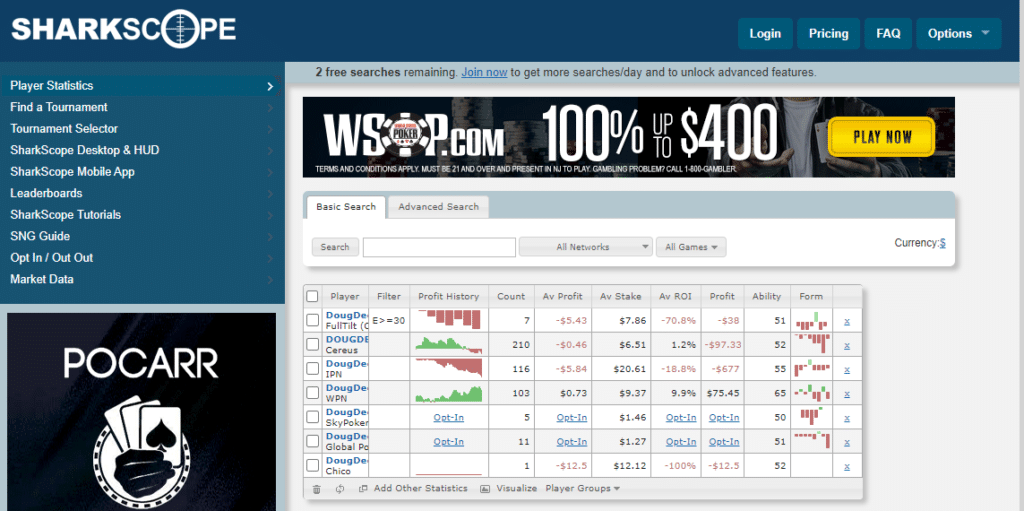The width and height of the screenshot is (1024, 511).
Task: Click the Add Other Statistics label
Action: [x=421, y=488]
